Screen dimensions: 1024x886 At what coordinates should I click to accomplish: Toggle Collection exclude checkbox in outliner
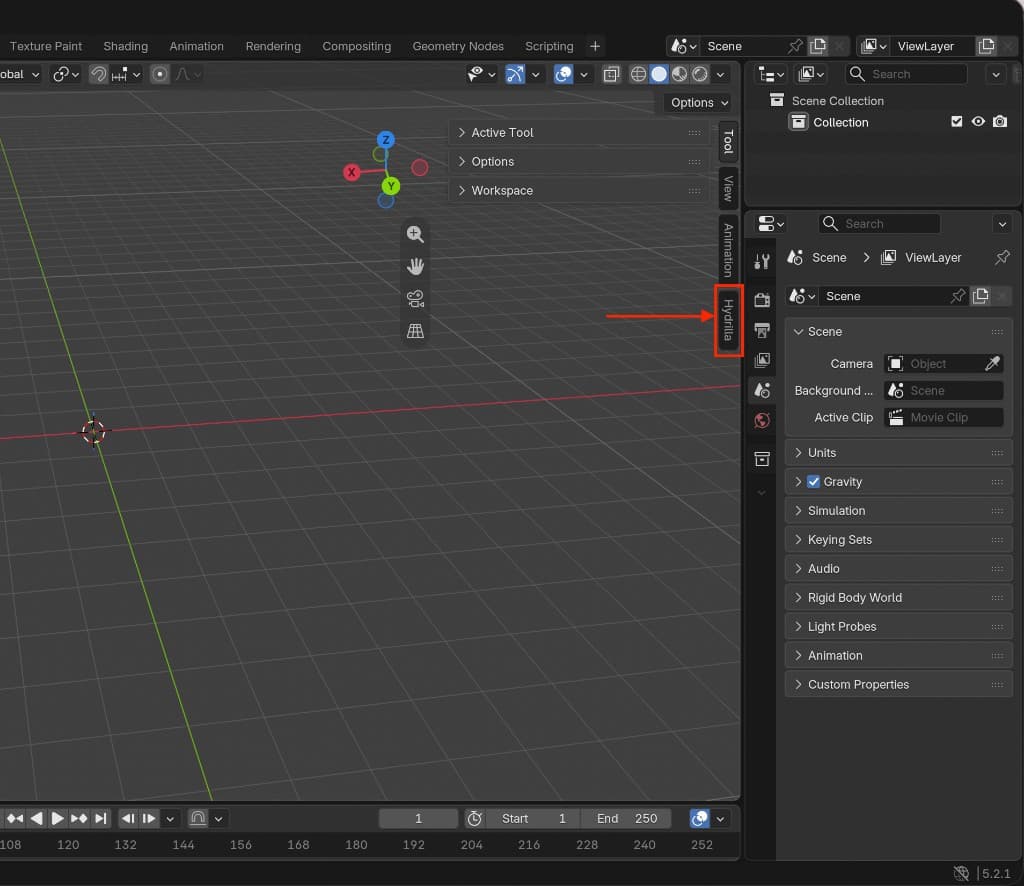click(x=957, y=122)
